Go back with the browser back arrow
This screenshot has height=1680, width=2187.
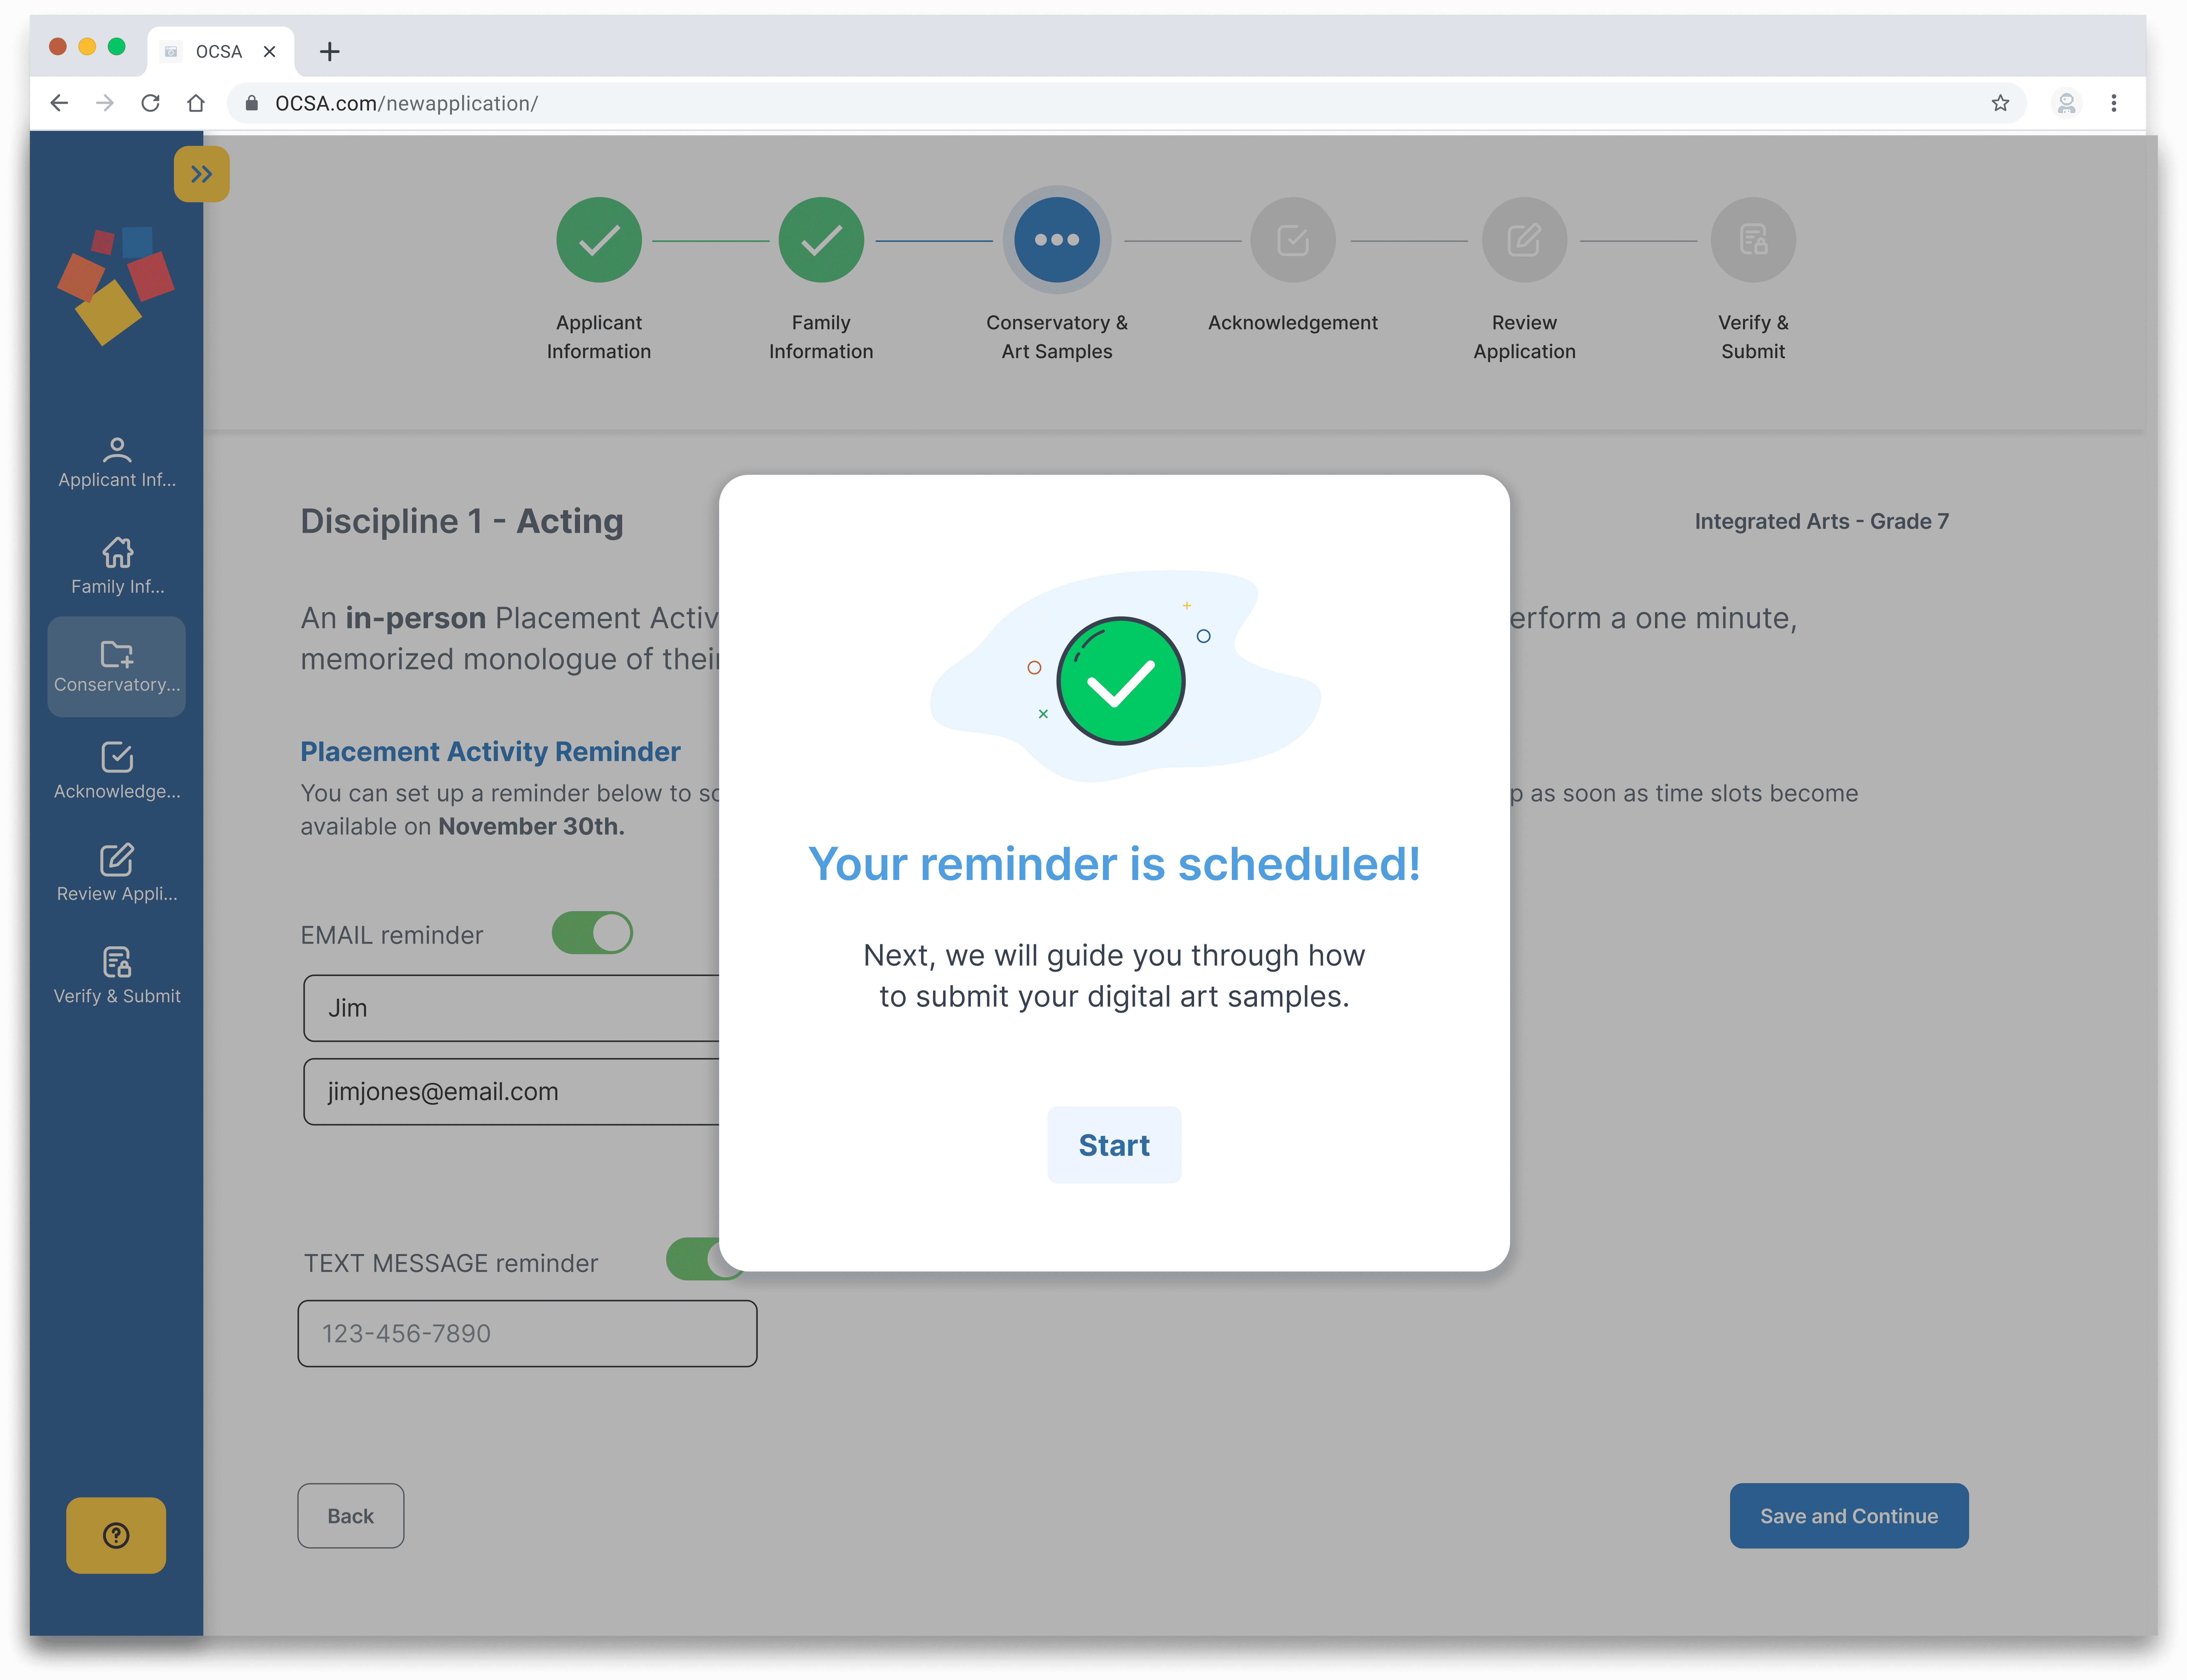click(59, 103)
